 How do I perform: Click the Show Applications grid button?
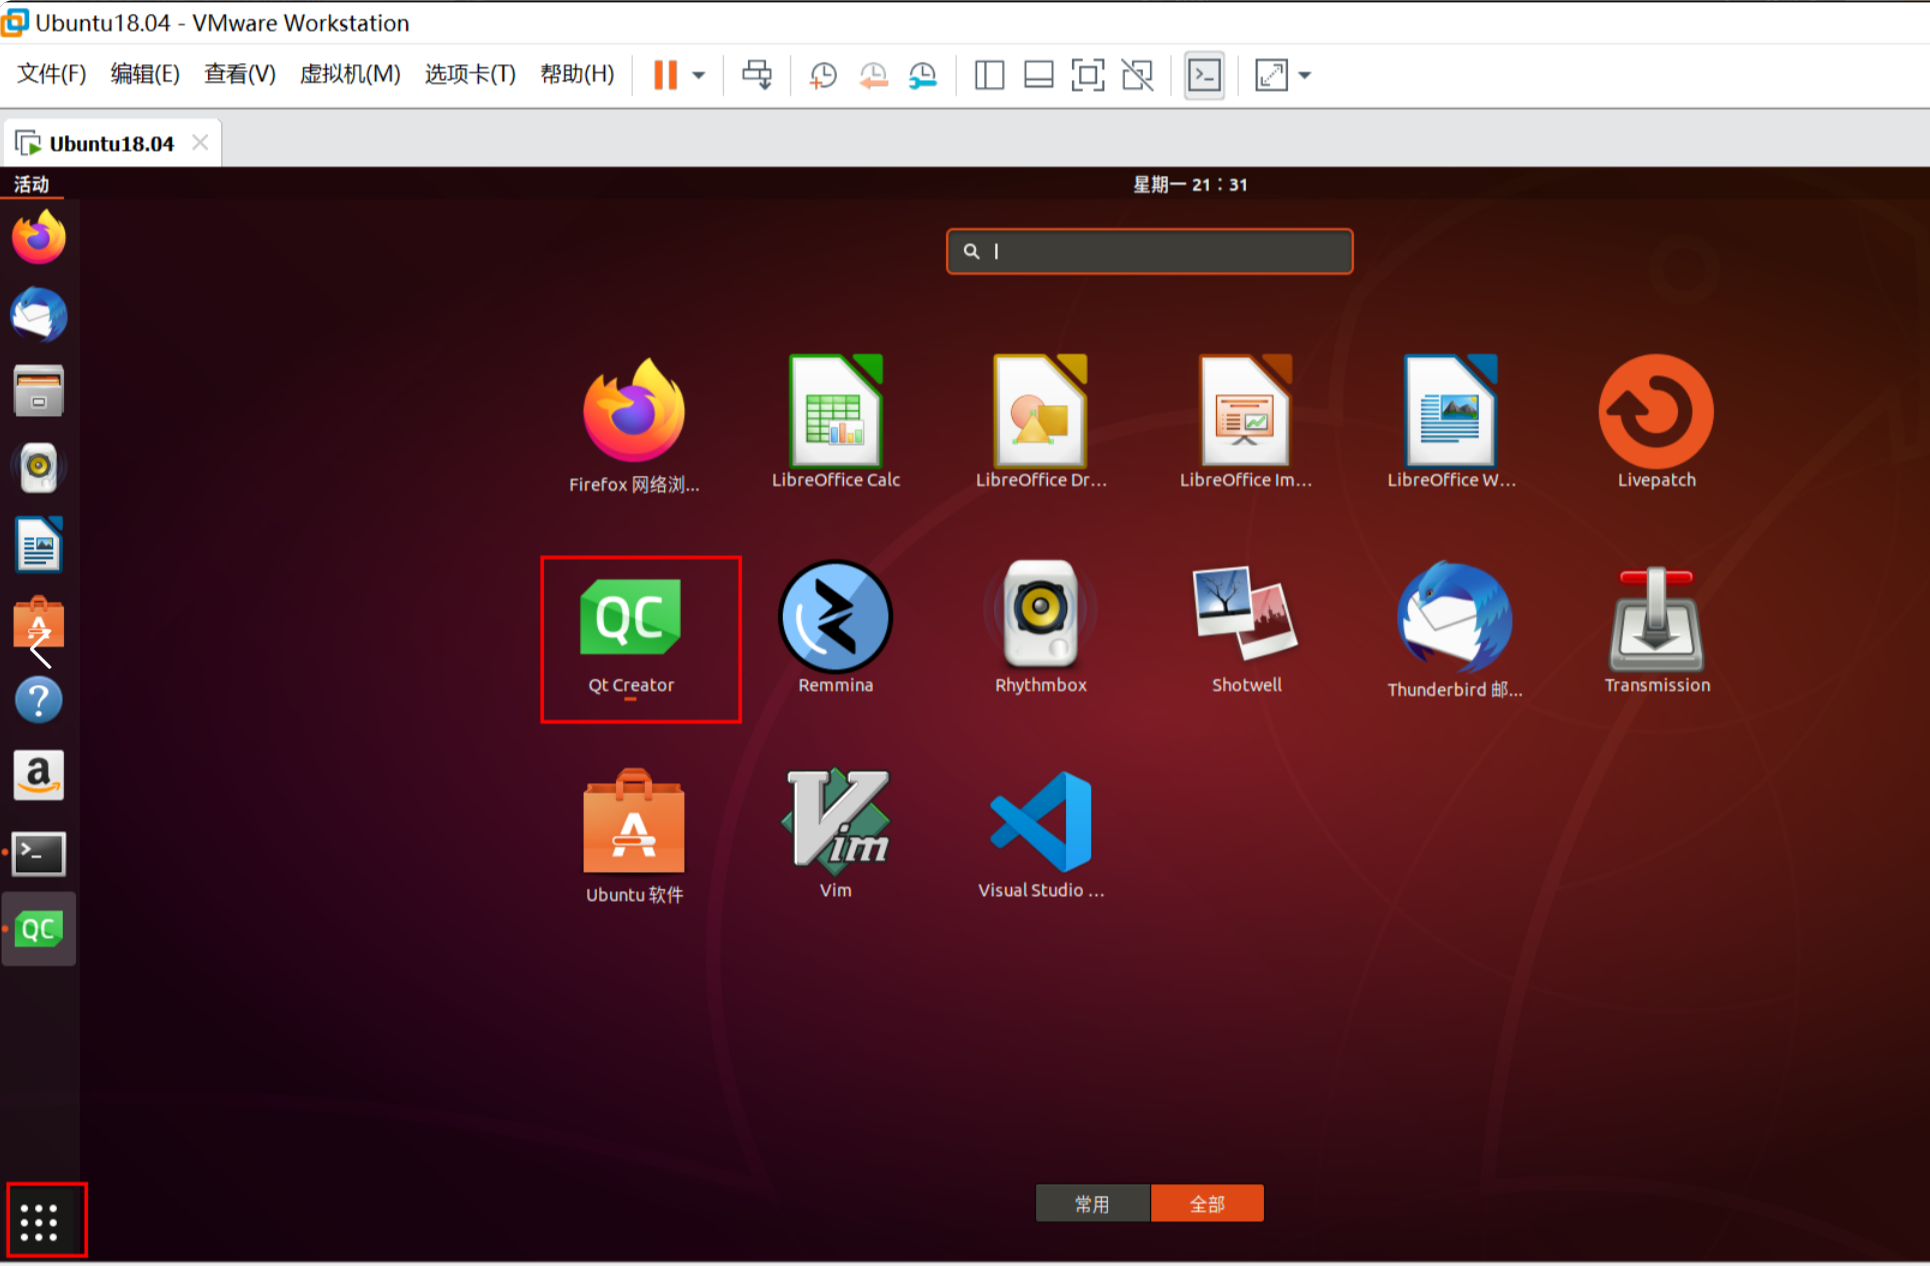point(39,1221)
